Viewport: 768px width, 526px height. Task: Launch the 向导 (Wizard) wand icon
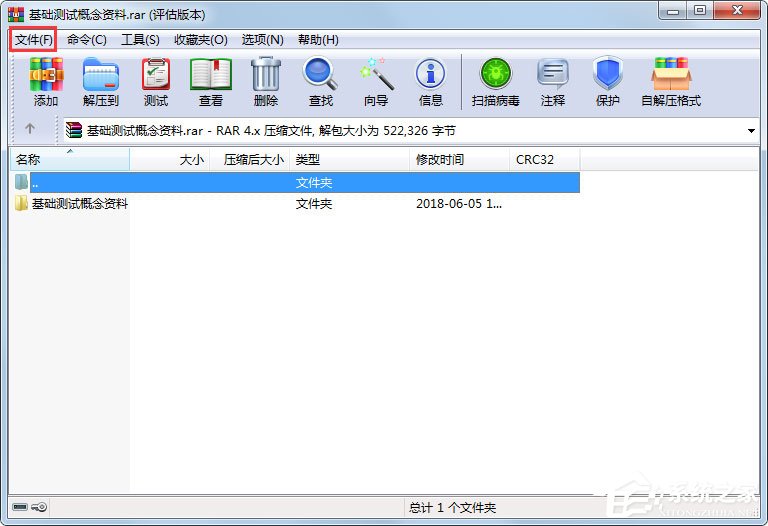coord(376,74)
